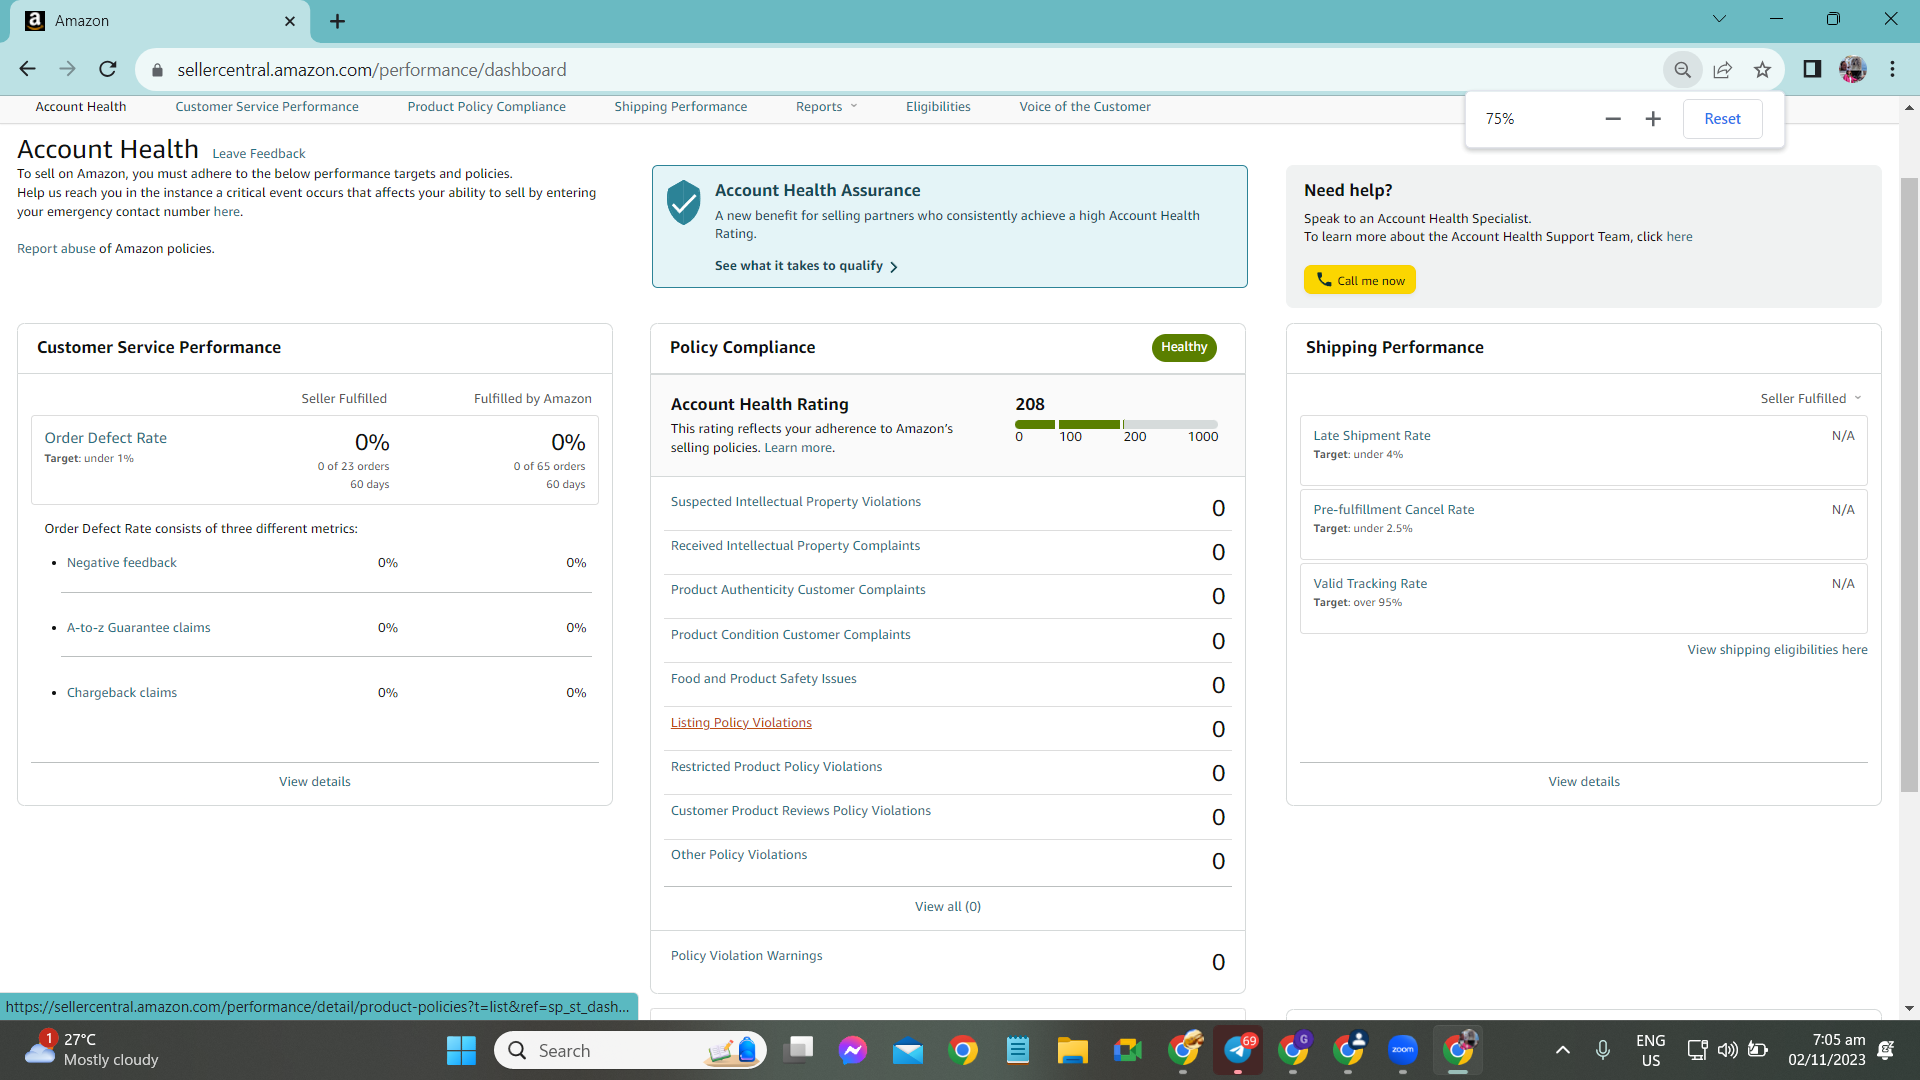Viewport: 1920px width, 1080px height.
Task: Open the Eligibilities tab
Action: click(938, 107)
